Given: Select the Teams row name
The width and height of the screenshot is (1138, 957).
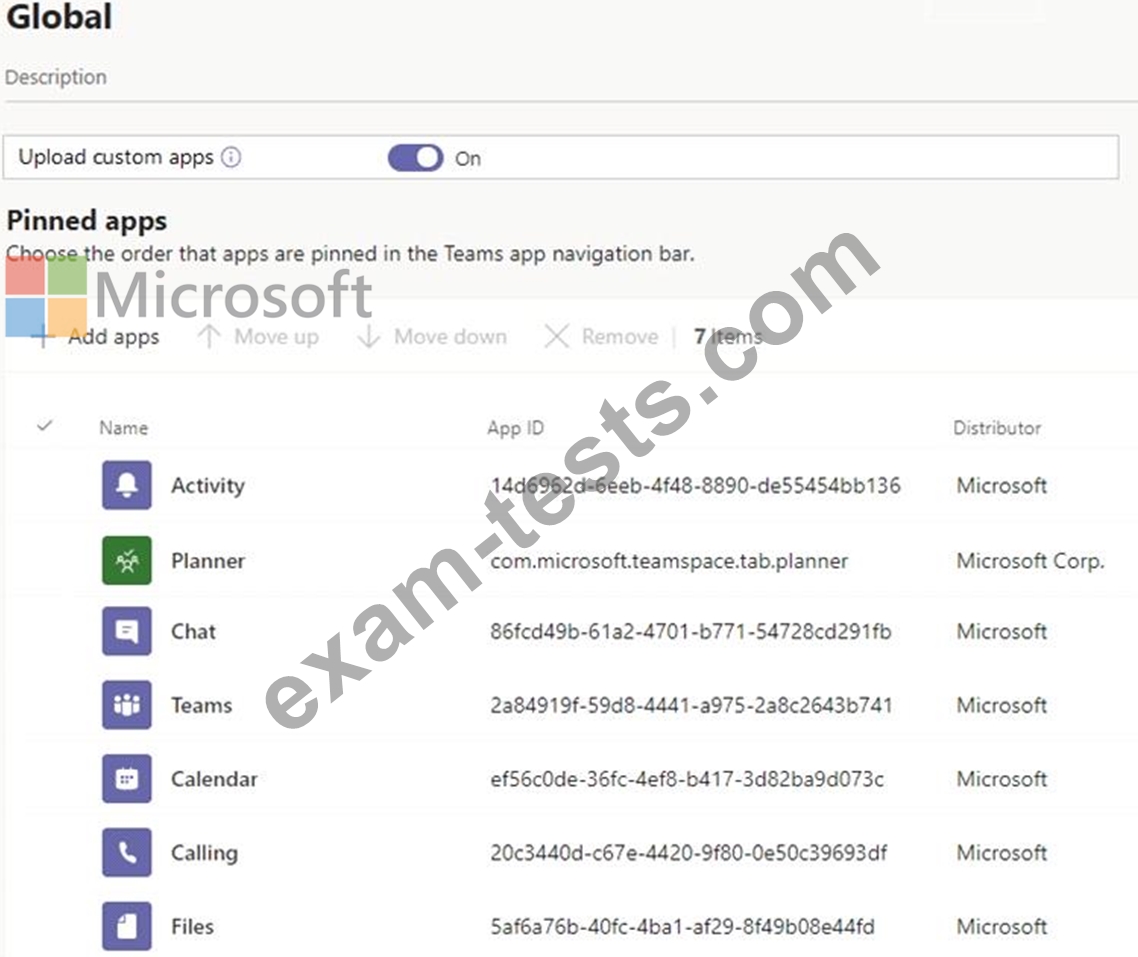Looking at the screenshot, I should point(201,705).
